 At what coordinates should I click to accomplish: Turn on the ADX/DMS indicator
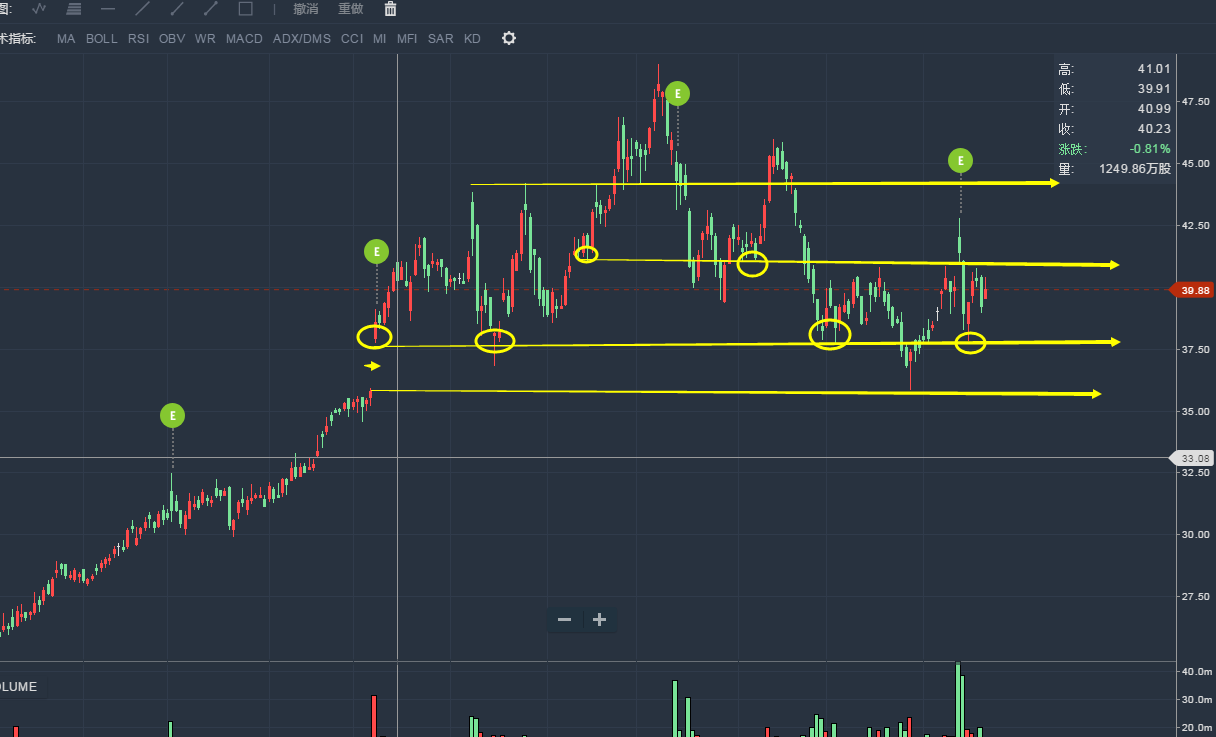pyautogui.click(x=301, y=39)
